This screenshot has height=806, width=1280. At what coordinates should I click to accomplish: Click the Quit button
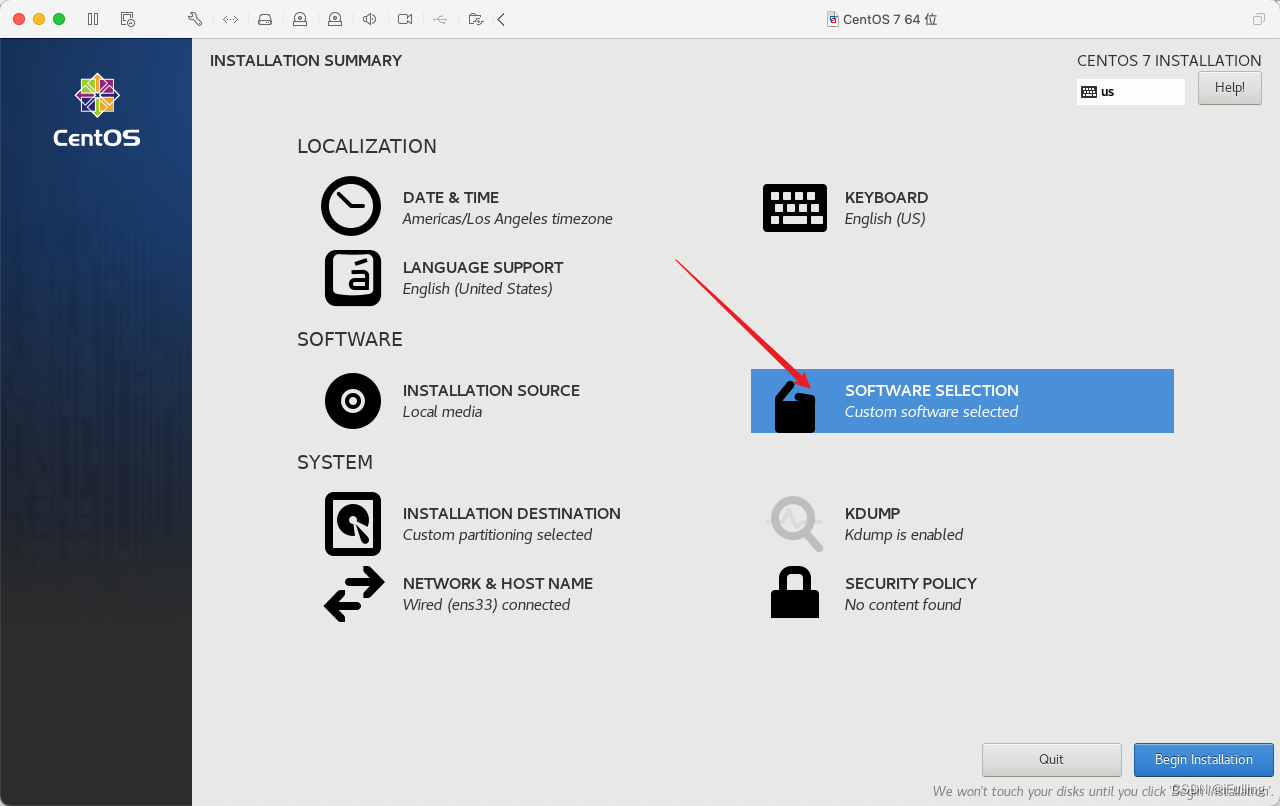pos(1052,760)
